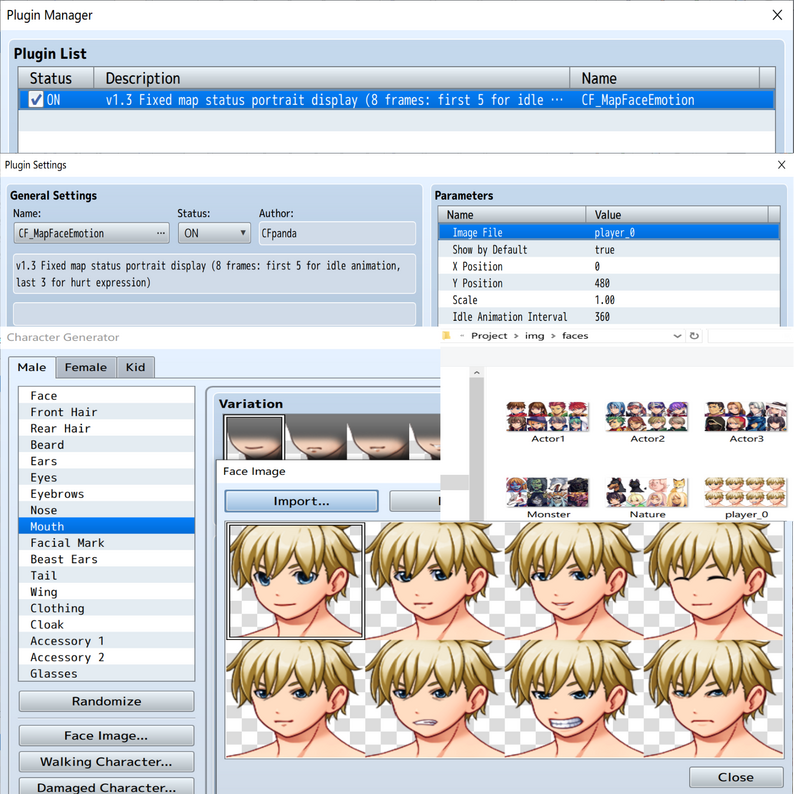
Task: Open the Actor2 faces file
Action: [647, 422]
